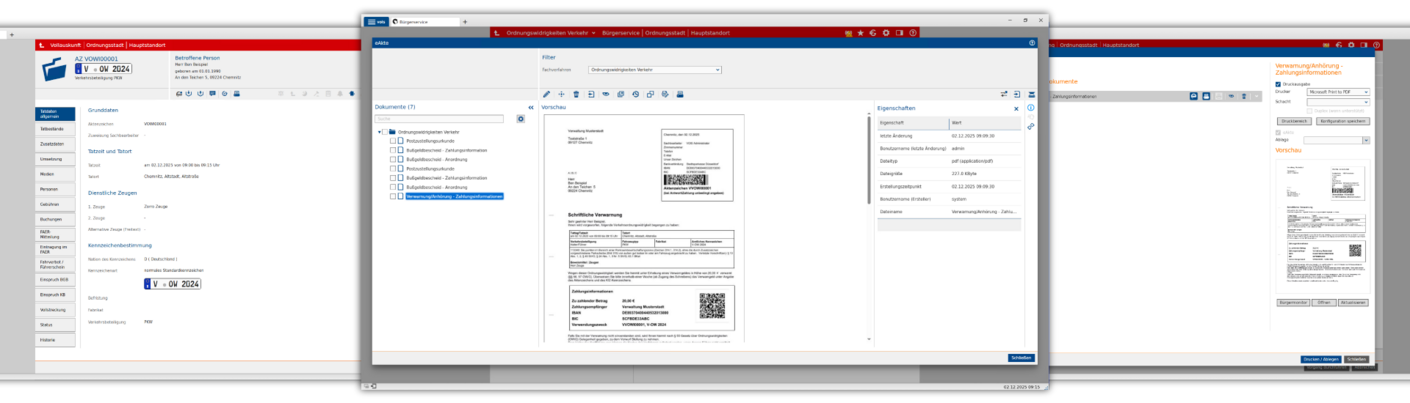Open the Bürgerservice browser tab
Screen dimensions: 1410x403
(424, 21)
